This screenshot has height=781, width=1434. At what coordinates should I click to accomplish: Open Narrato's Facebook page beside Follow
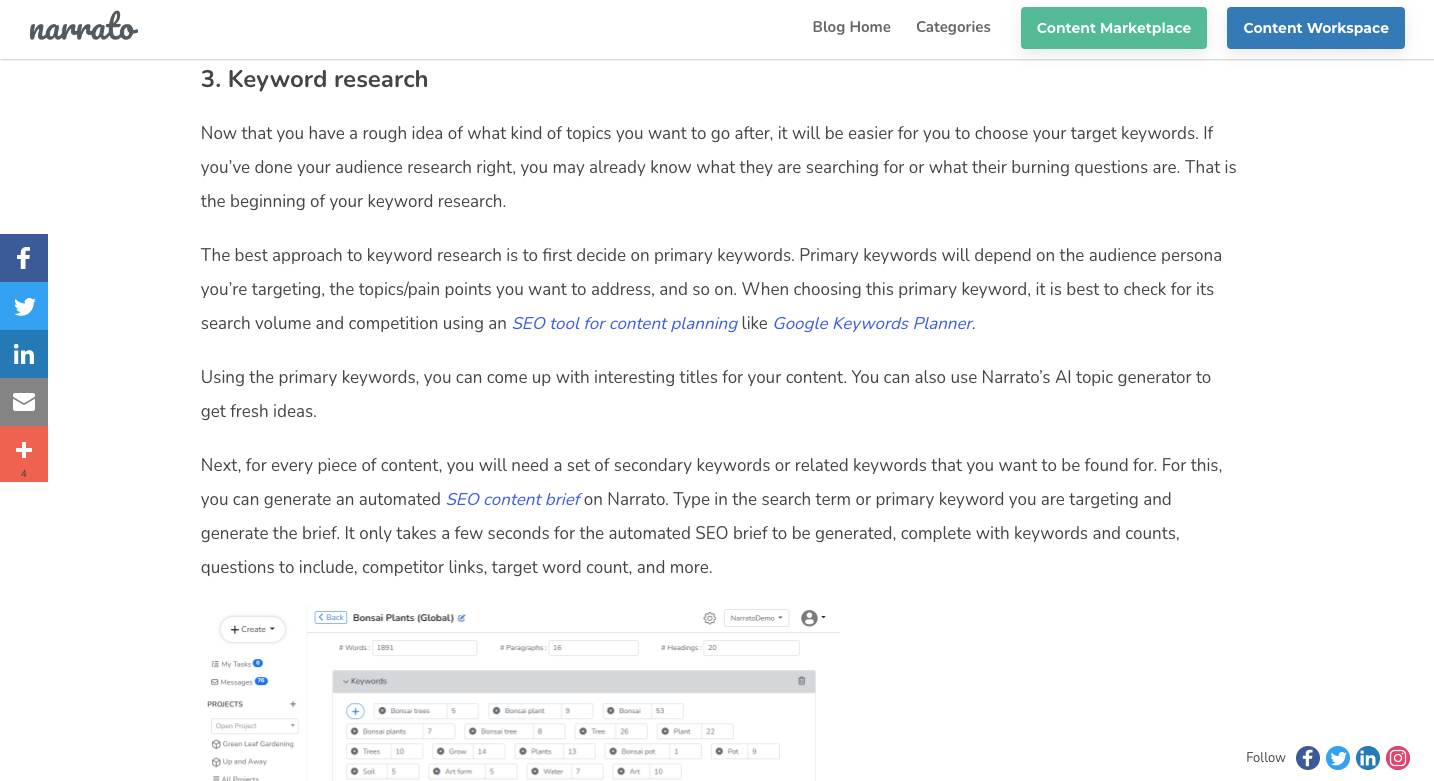[1308, 758]
